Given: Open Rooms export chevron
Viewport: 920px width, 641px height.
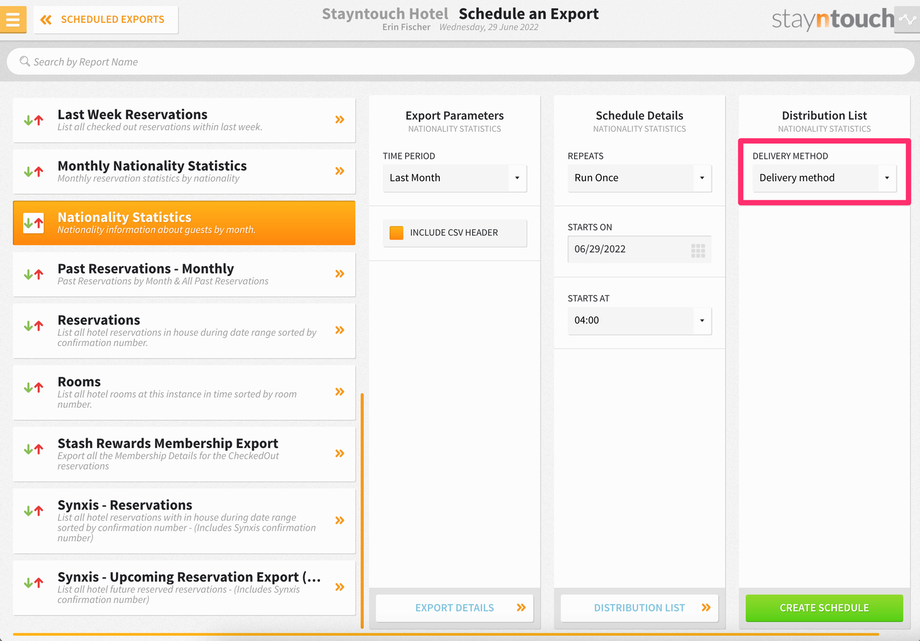Looking at the screenshot, I should (340, 392).
